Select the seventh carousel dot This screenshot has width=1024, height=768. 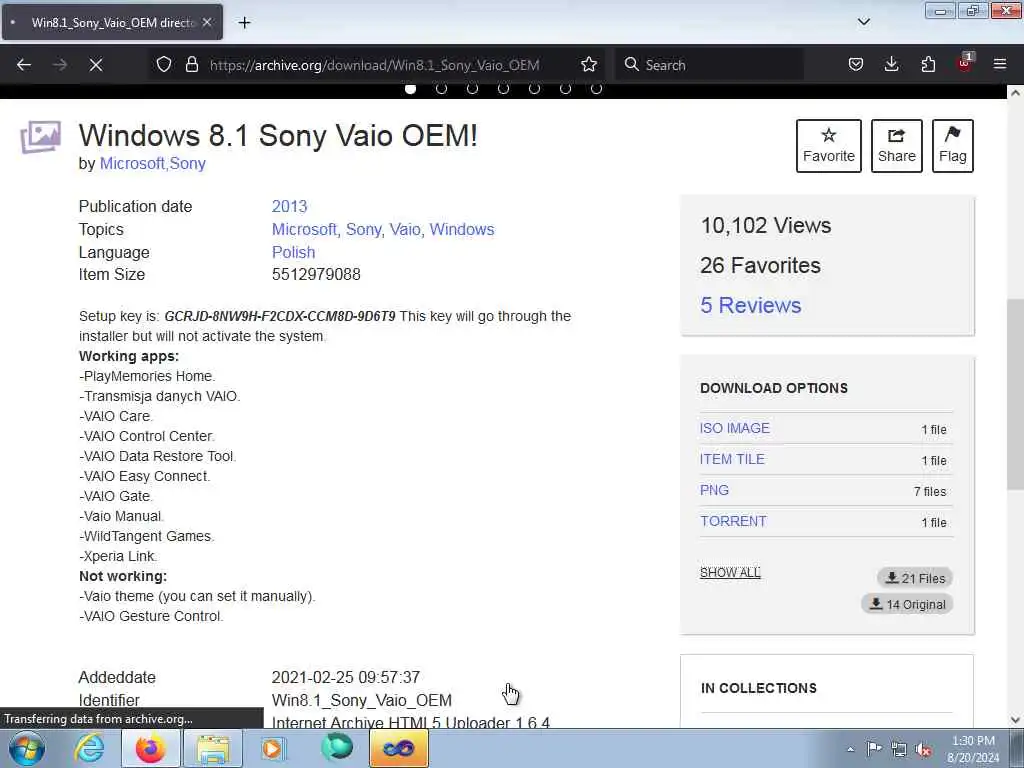click(x=596, y=89)
